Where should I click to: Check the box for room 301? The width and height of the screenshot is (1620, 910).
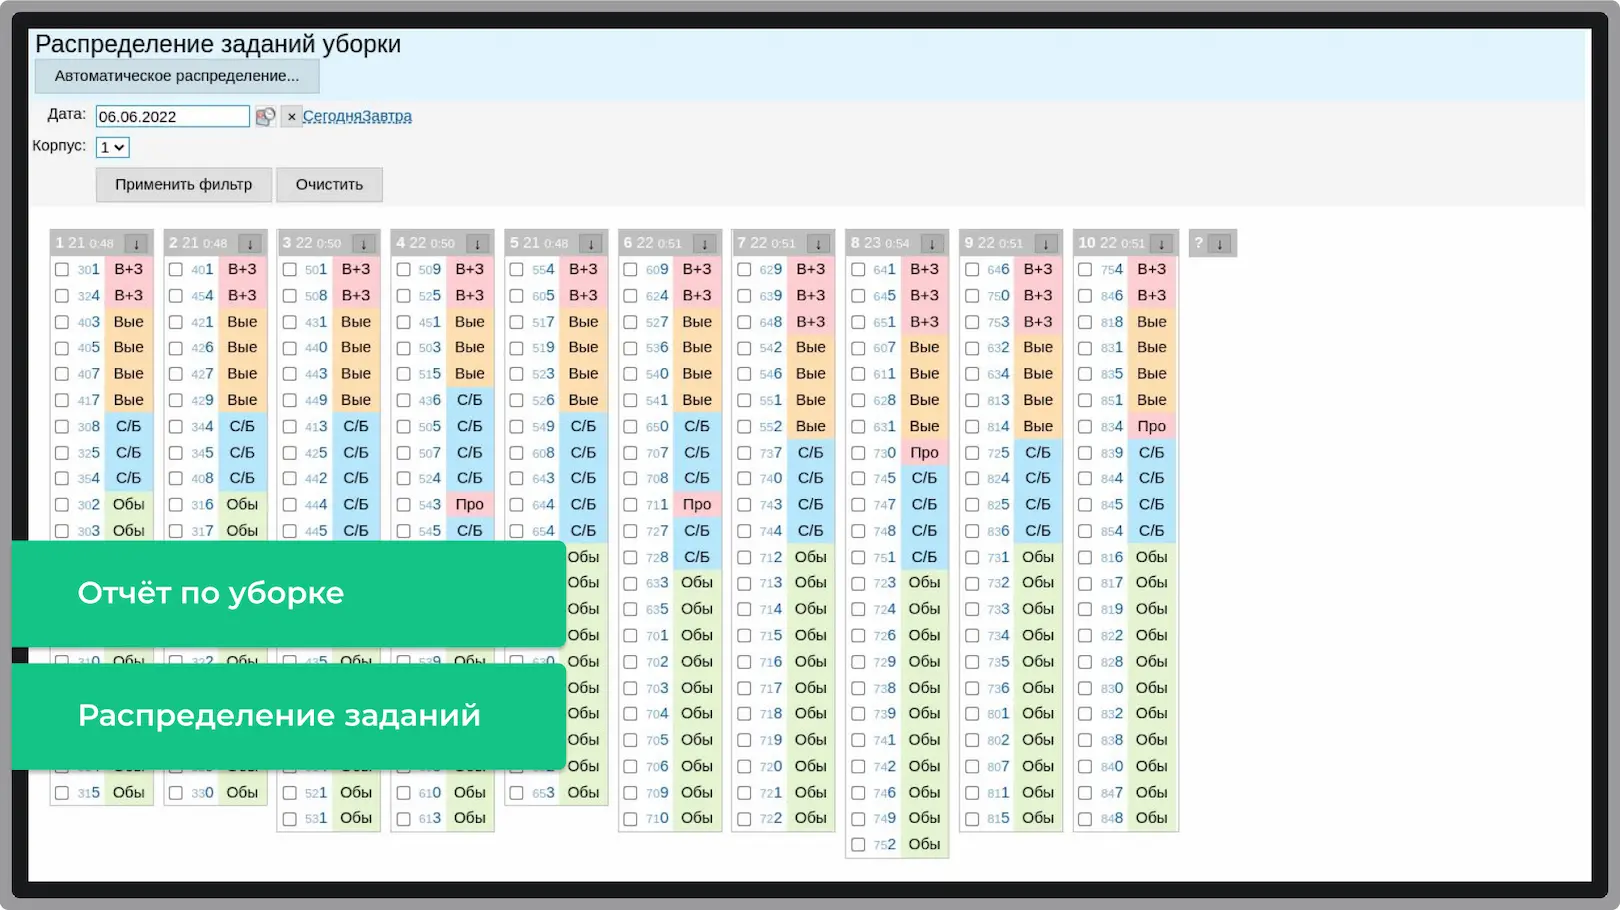point(62,270)
